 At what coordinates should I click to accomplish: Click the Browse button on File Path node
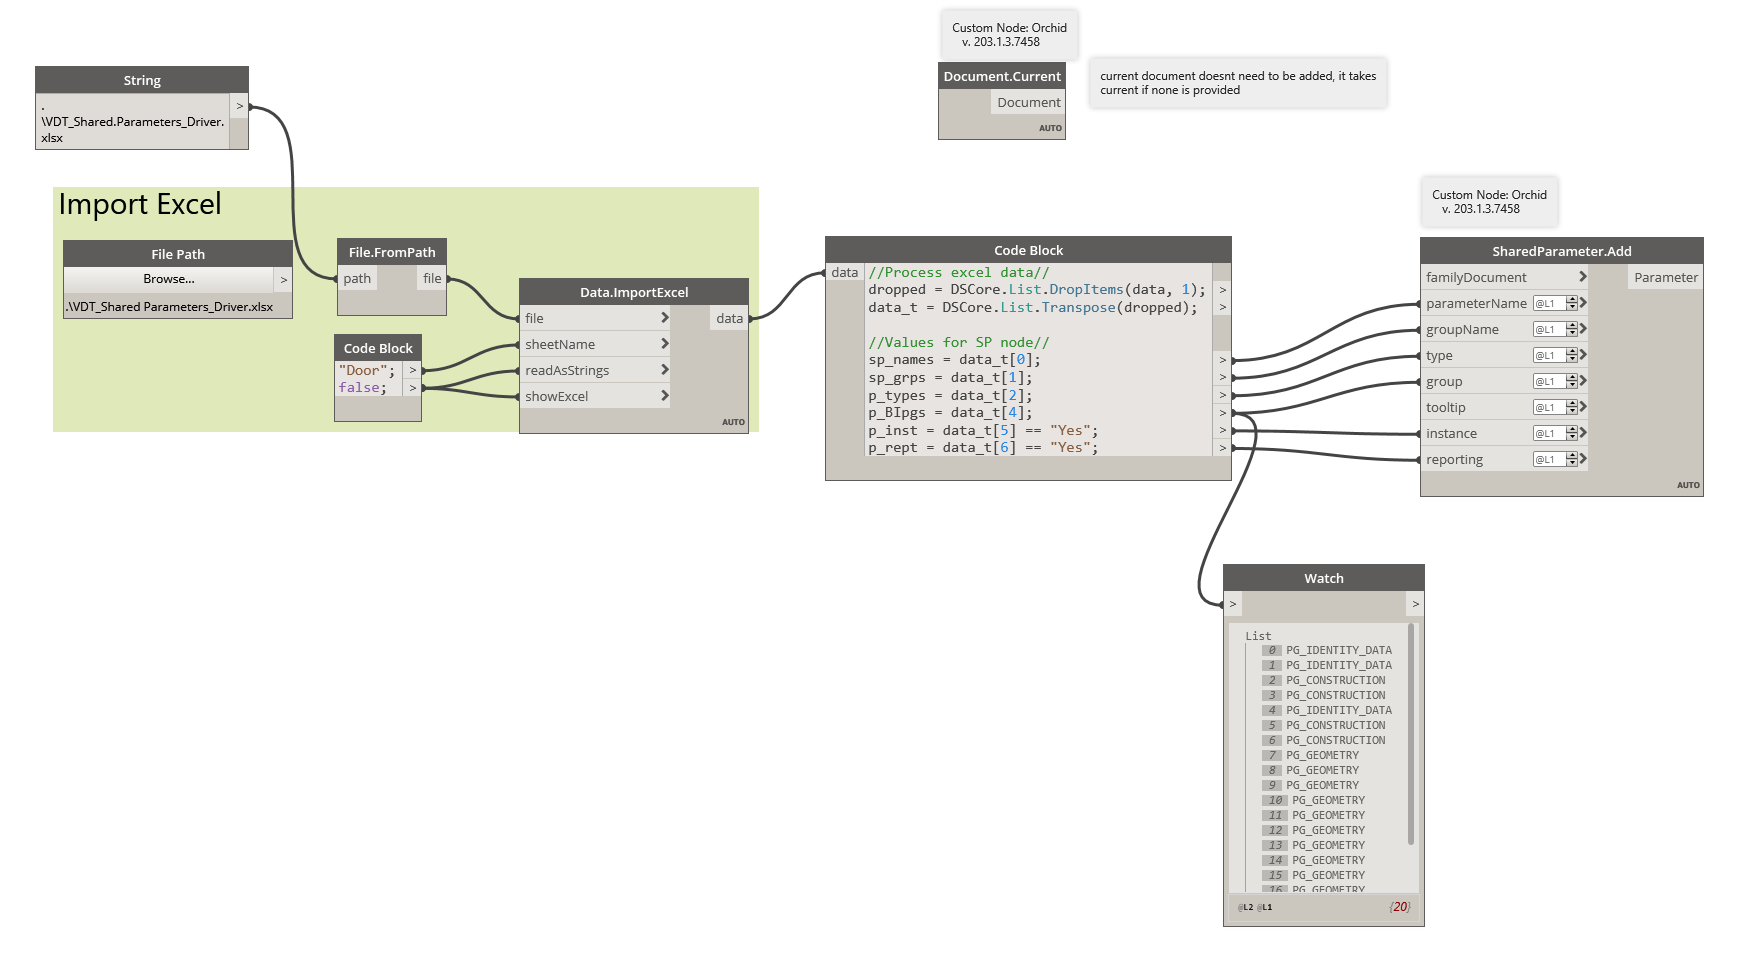(x=167, y=279)
